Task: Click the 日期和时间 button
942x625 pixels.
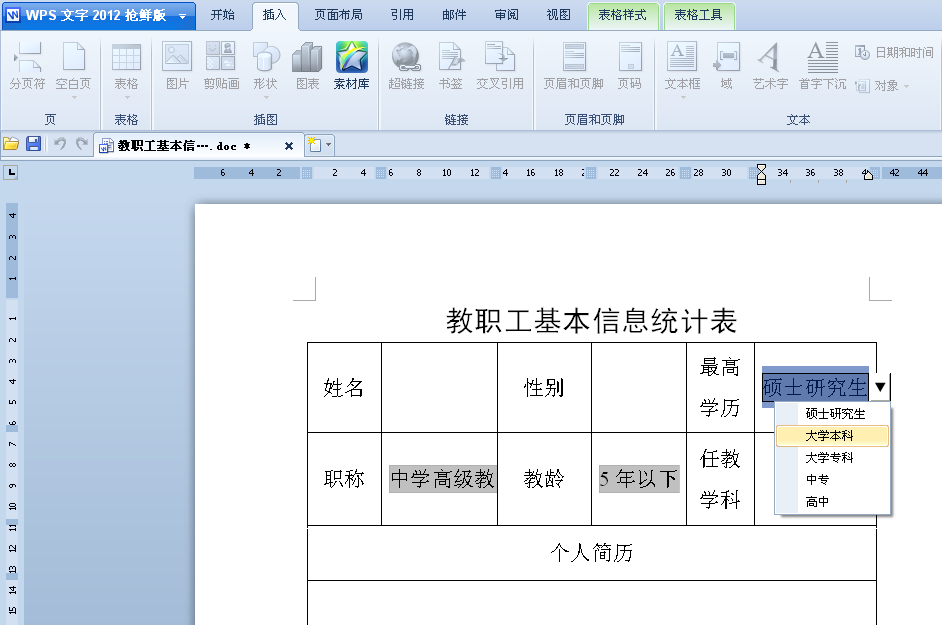Action: (x=894, y=52)
